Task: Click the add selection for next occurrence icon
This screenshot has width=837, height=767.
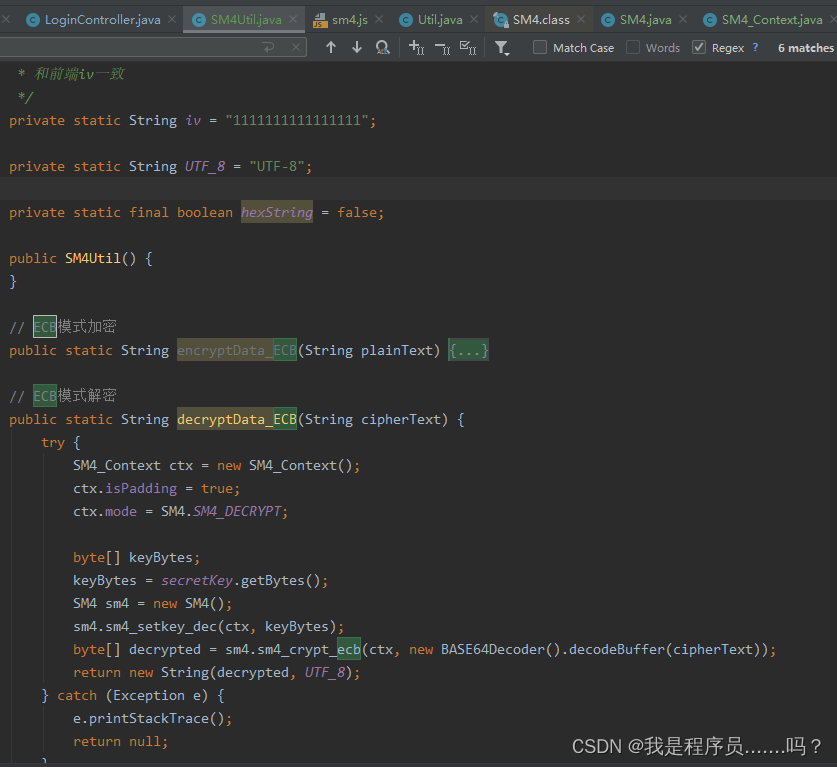Action: point(416,47)
